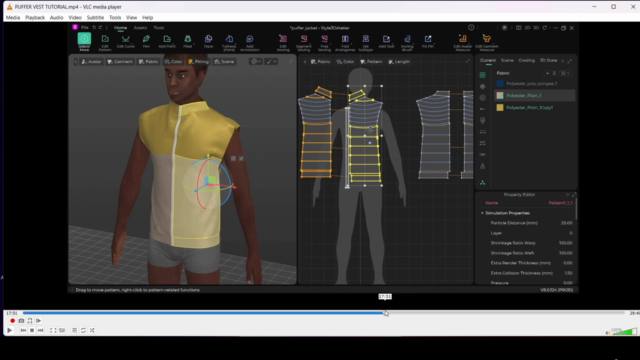The width and height of the screenshot is (640, 360).
Task: Select the Edit Avatar Measure tool
Action: click(x=462, y=42)
